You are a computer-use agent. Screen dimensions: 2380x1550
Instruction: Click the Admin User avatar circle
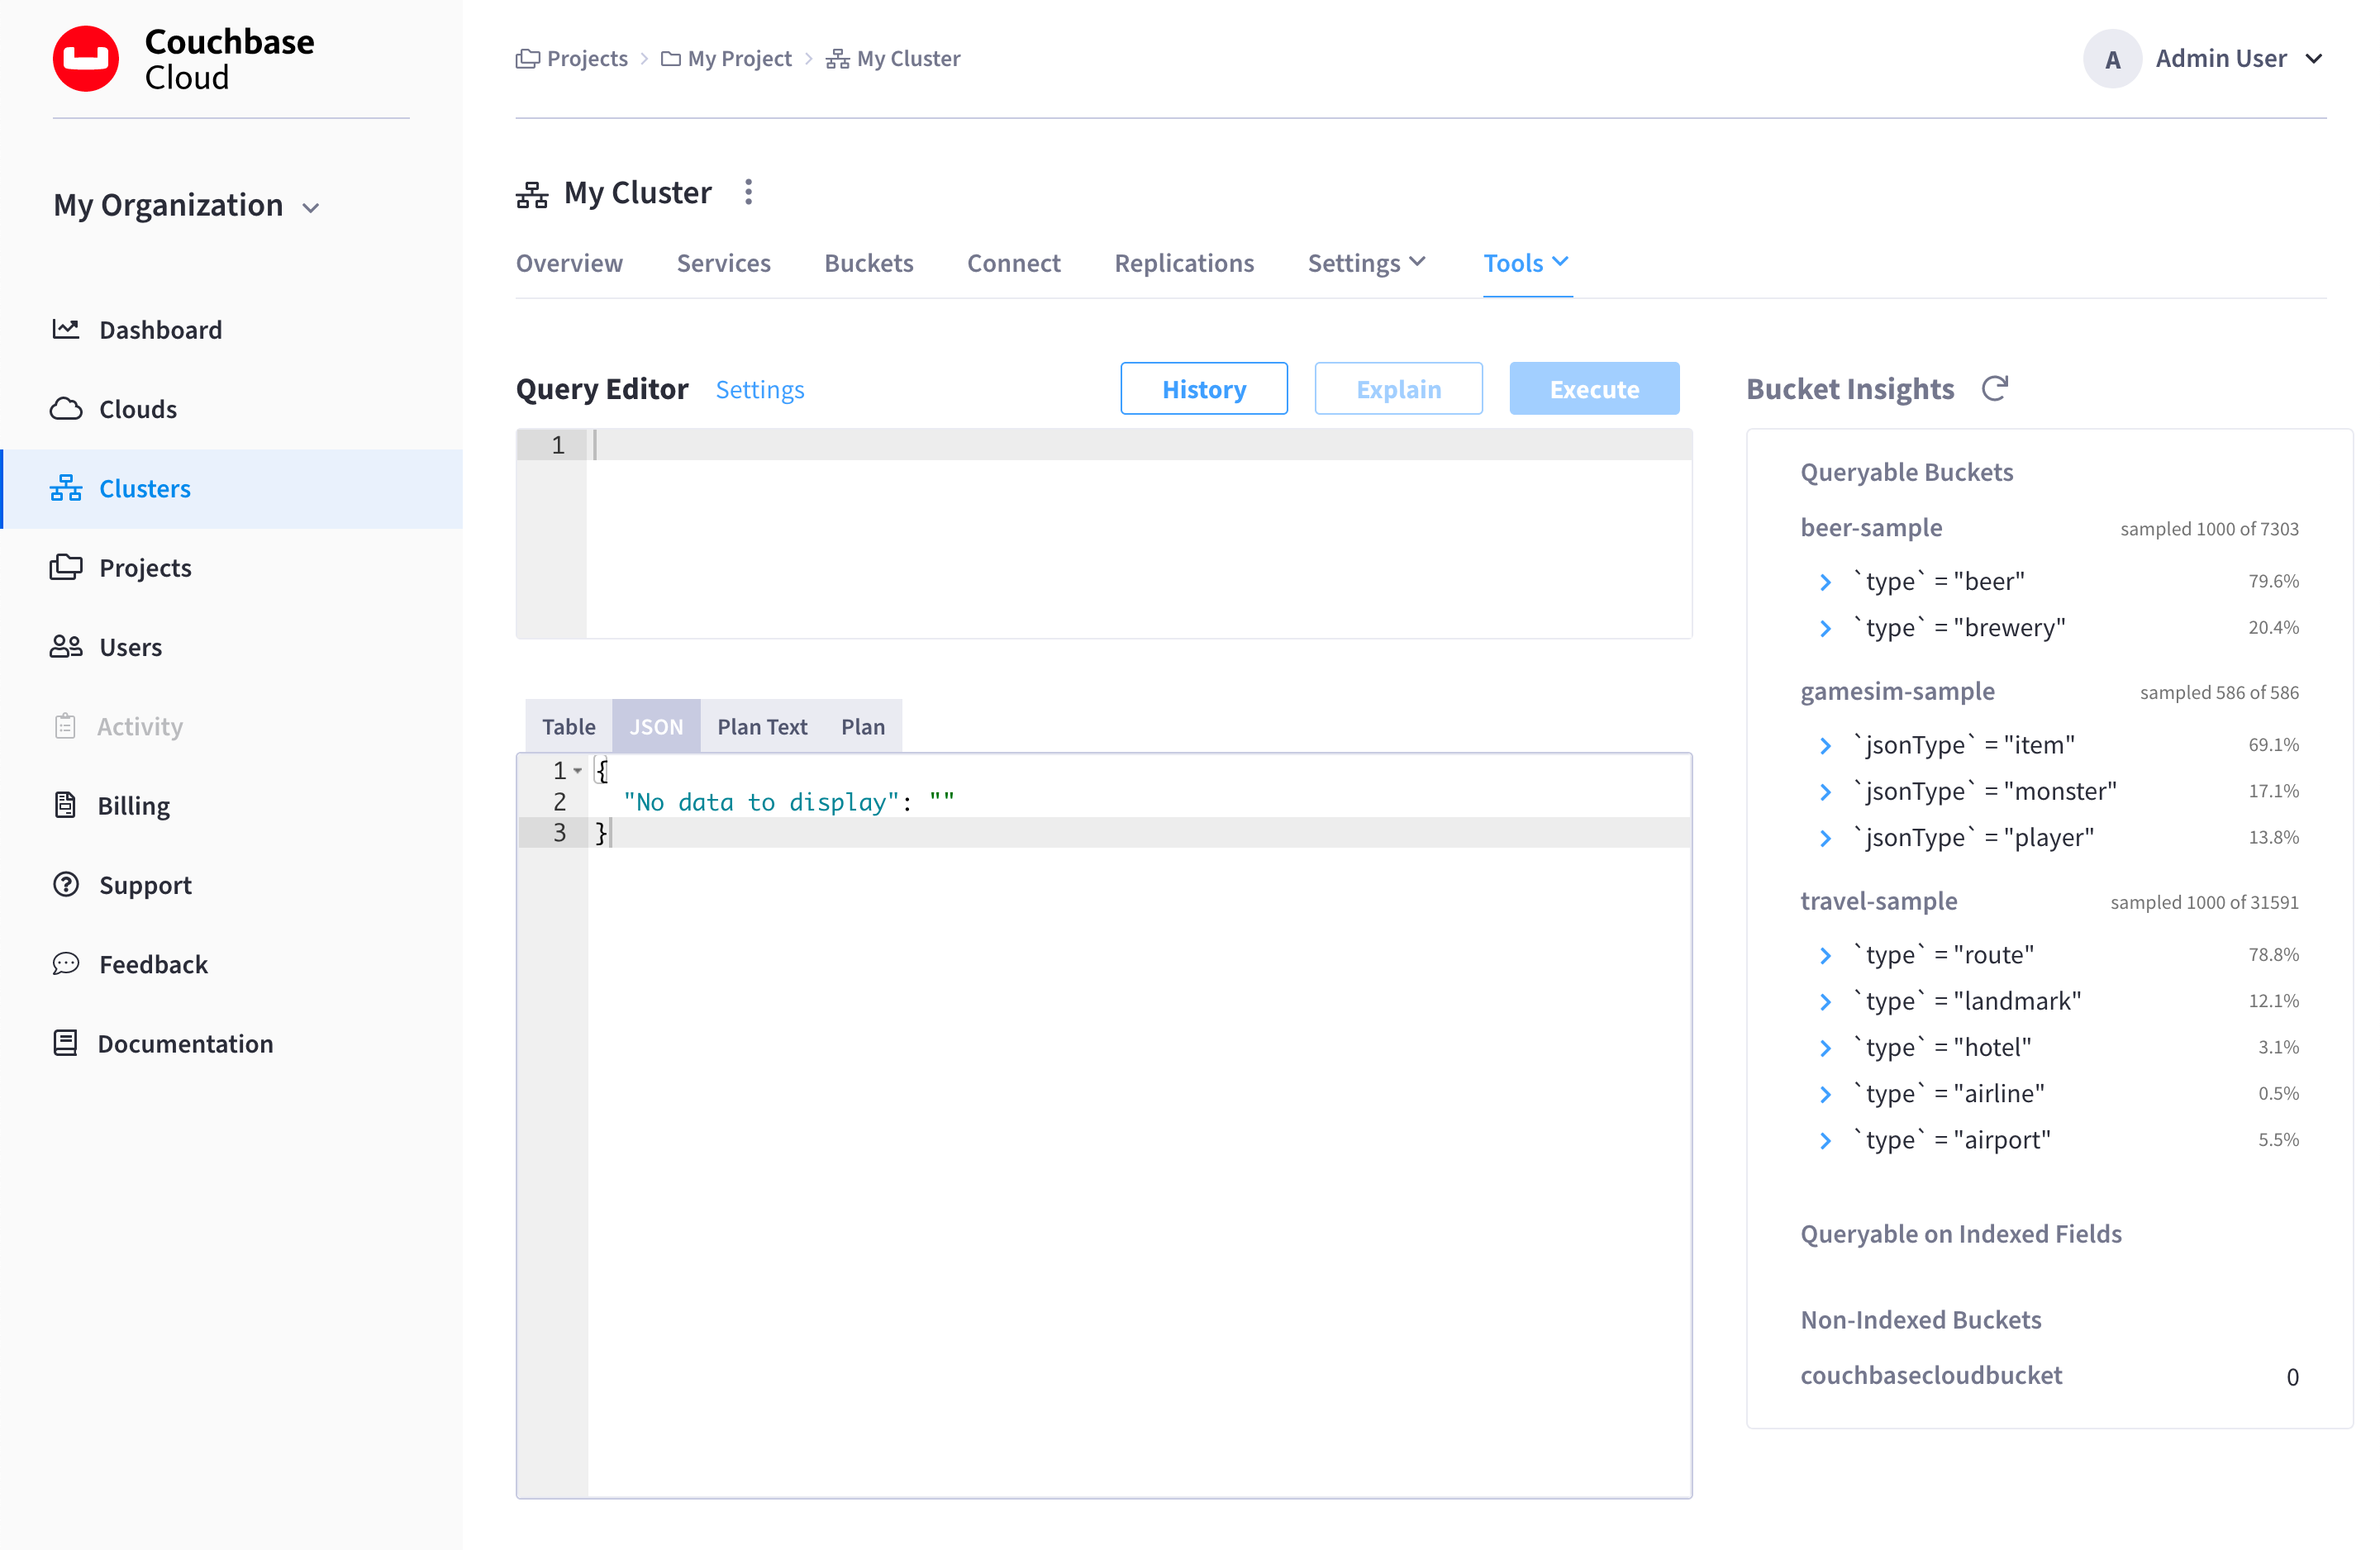[x=2112, y=59]
